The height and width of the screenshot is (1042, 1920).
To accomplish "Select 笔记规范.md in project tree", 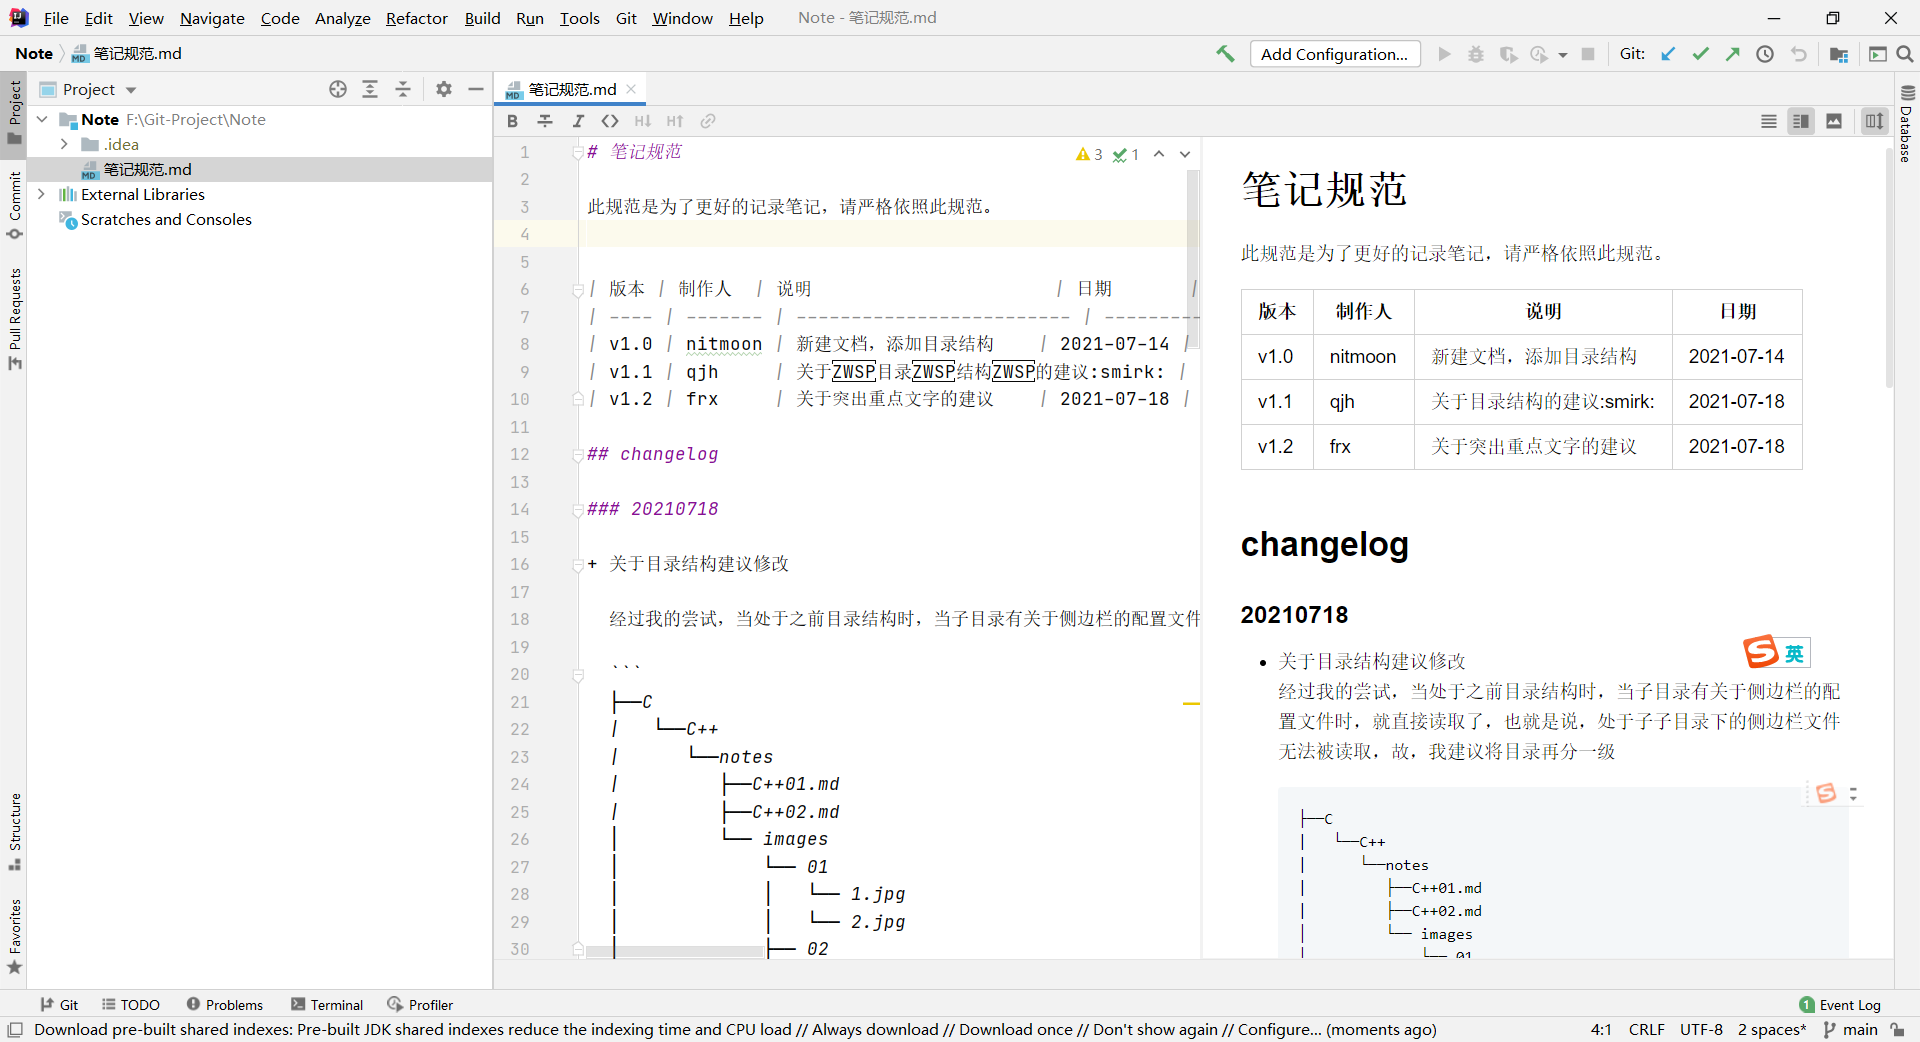I will (x=147, y=169).
